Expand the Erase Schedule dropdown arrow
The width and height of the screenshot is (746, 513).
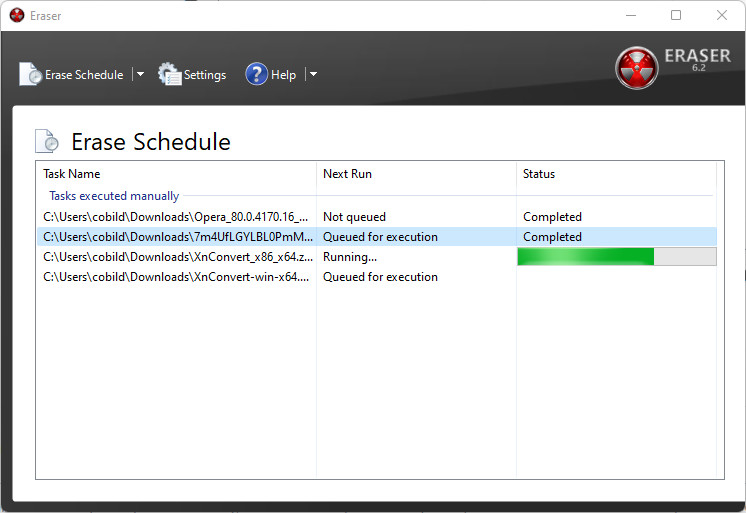point(140,74)
